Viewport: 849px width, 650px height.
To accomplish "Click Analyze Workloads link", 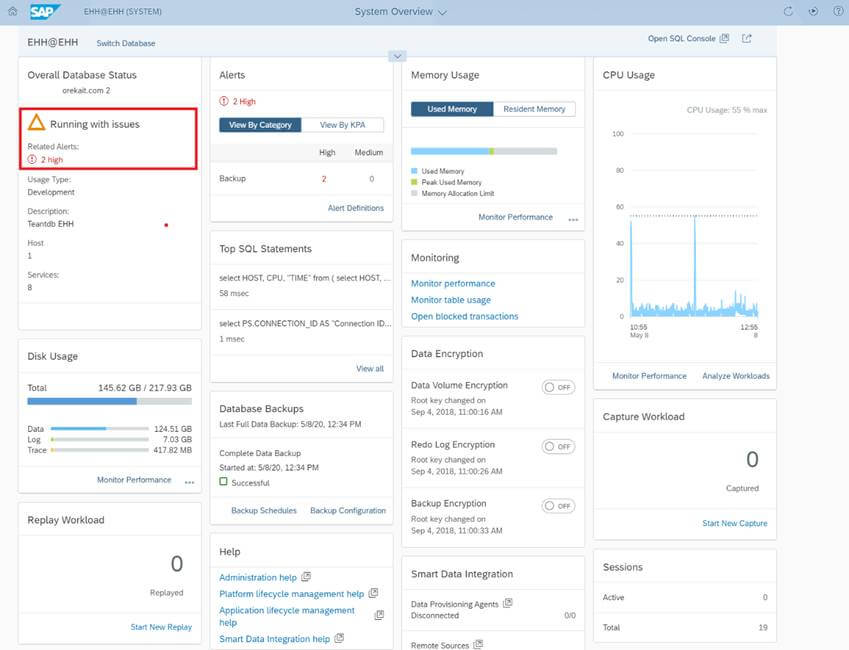I will click(x=736, y=376).
